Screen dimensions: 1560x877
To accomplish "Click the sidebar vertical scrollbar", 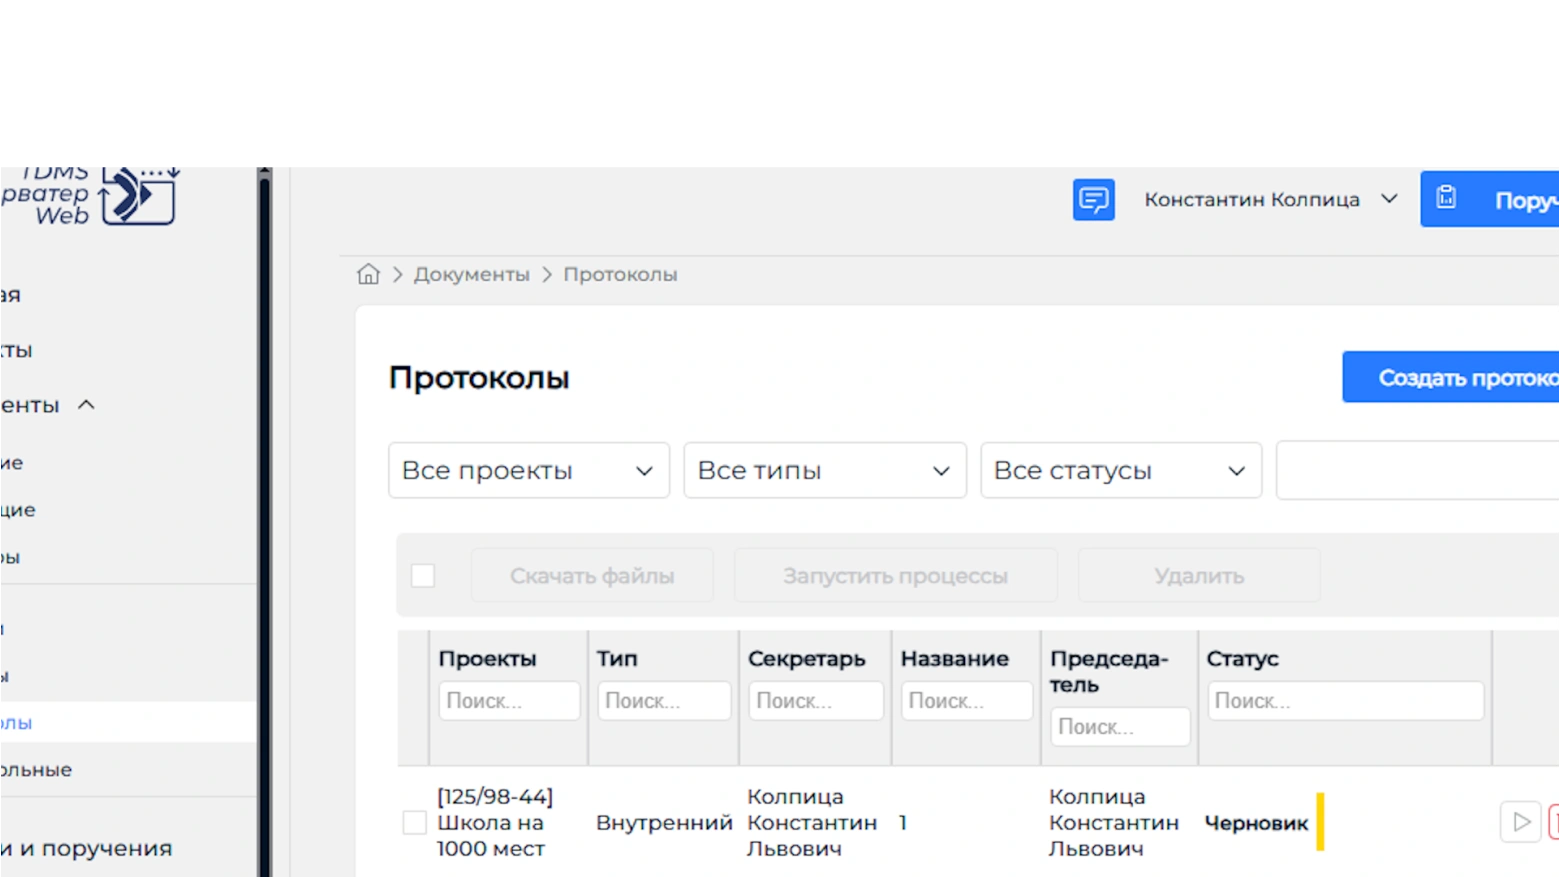I will [x=264, y=522].
